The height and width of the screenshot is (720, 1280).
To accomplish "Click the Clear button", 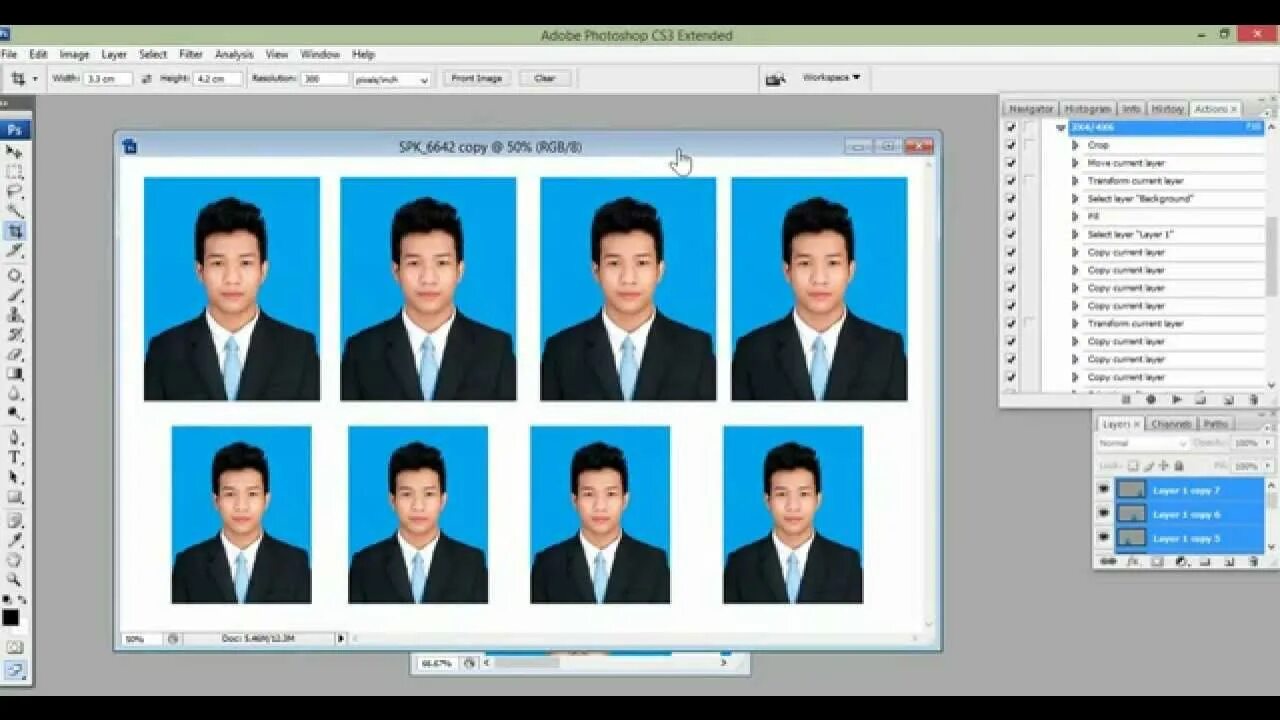I will pyautogui.click(x=545, y=78).
